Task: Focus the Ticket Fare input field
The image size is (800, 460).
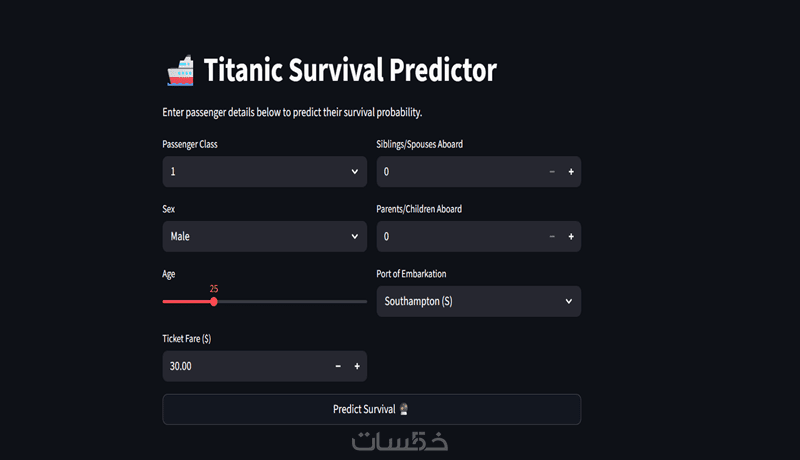Action: pos(245,366)
